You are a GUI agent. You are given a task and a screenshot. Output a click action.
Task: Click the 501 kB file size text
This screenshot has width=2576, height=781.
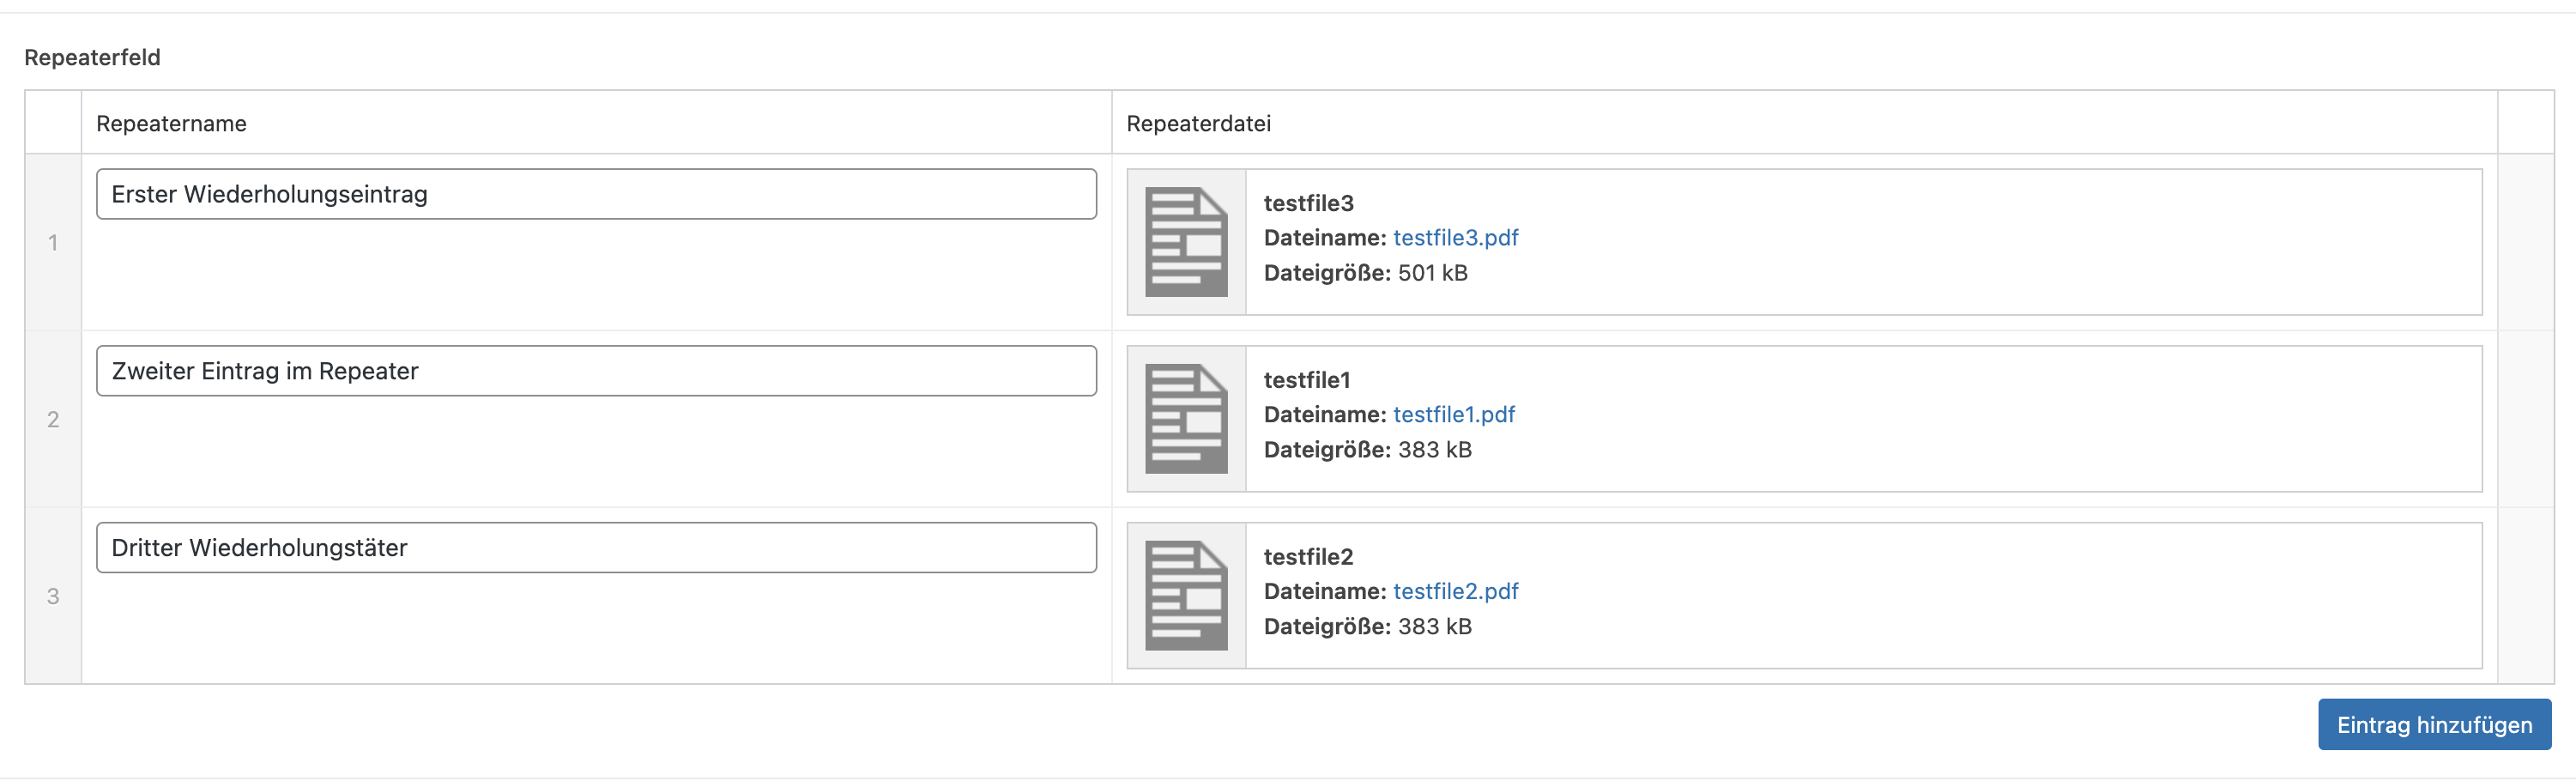click(1432, 273)
